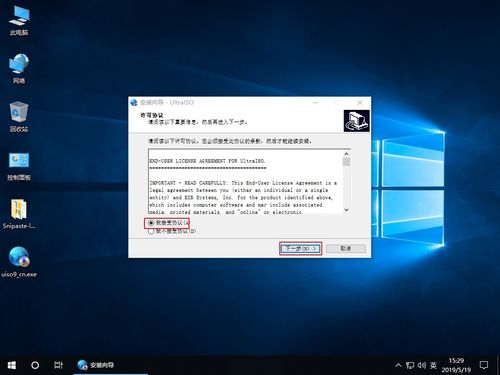Open the 此电脑 desktop icon
This screenshot has width=500, height=375.
click(19, 21)
